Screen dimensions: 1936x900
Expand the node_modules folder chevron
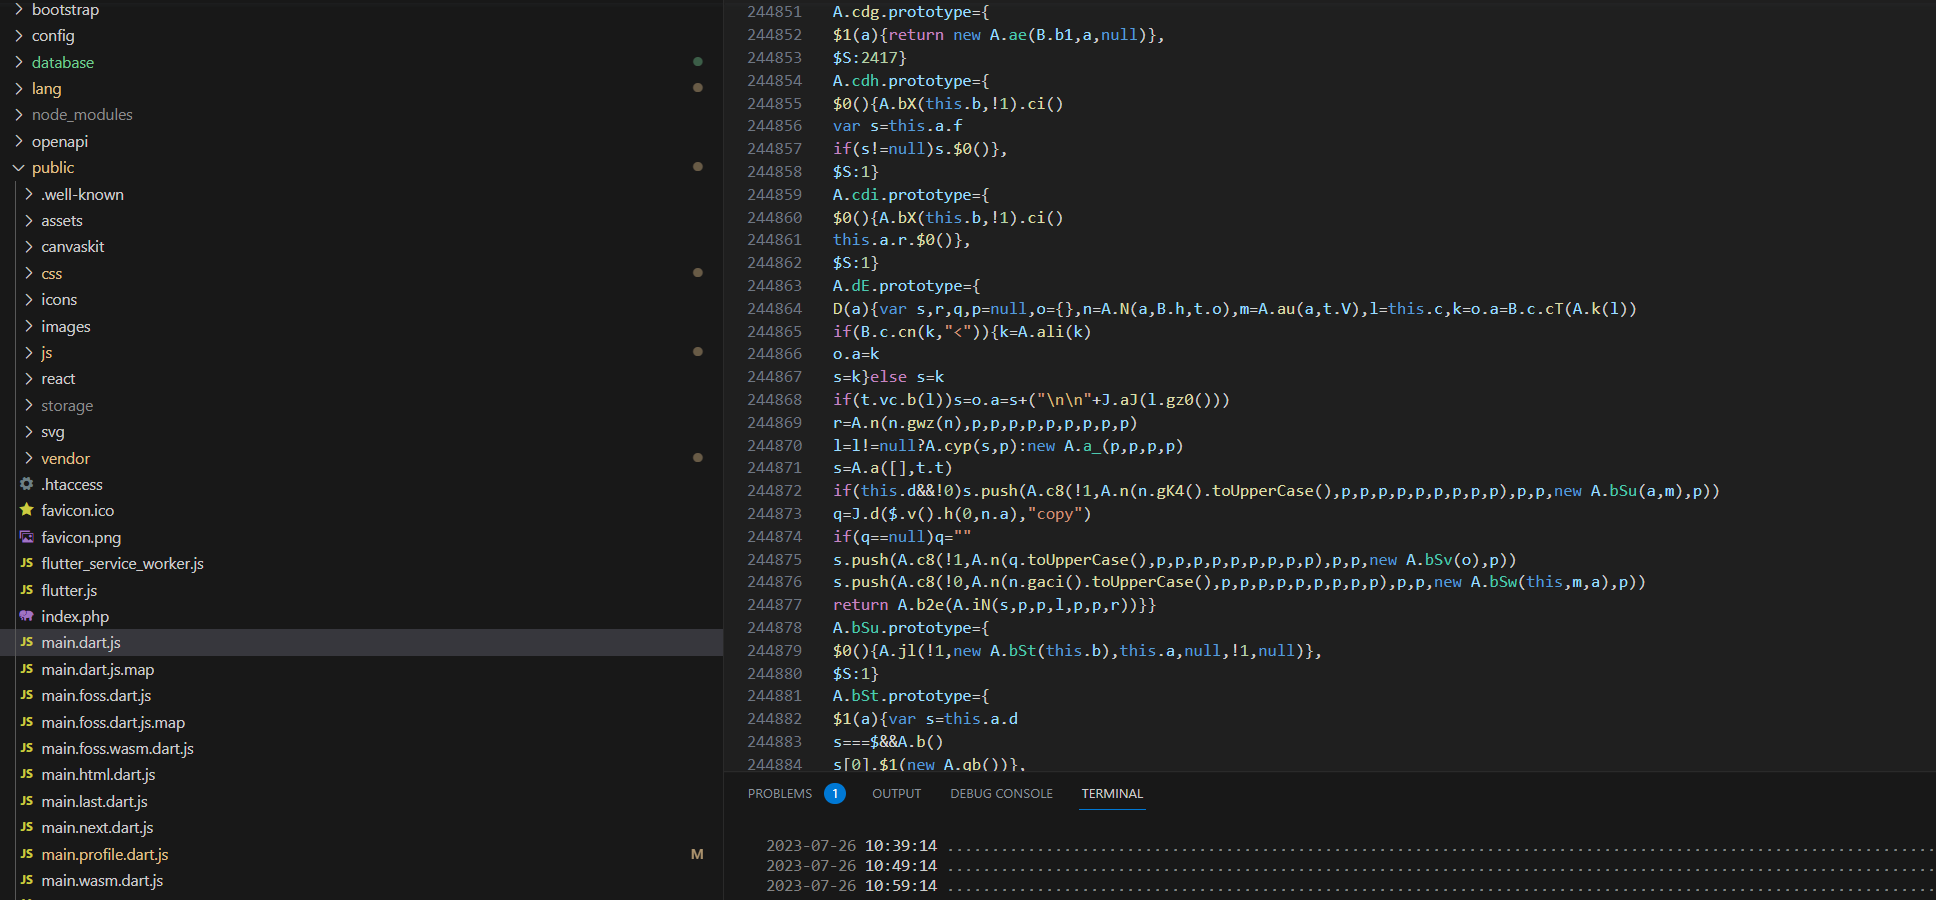[19, 114]
